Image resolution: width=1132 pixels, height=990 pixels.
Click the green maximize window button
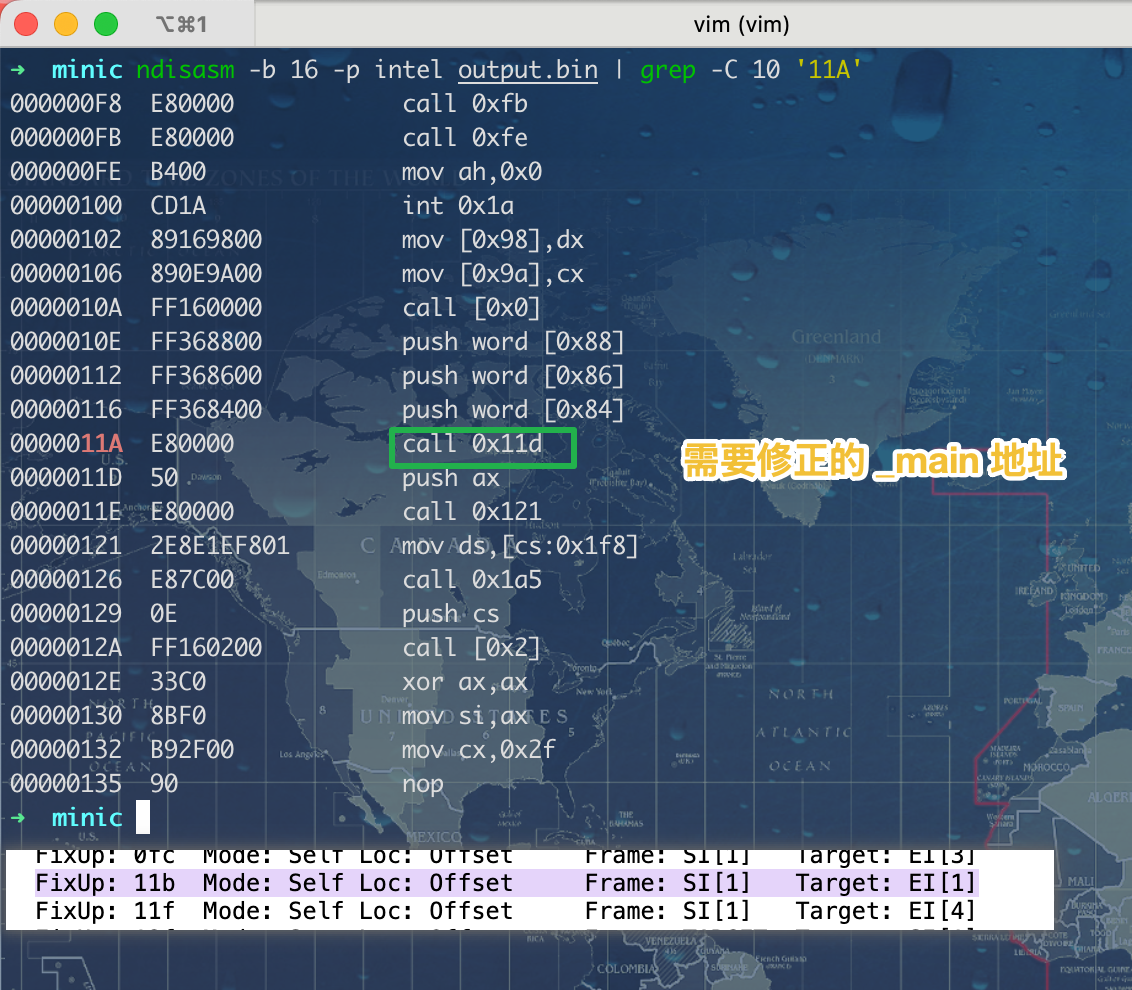pos(104,23)
